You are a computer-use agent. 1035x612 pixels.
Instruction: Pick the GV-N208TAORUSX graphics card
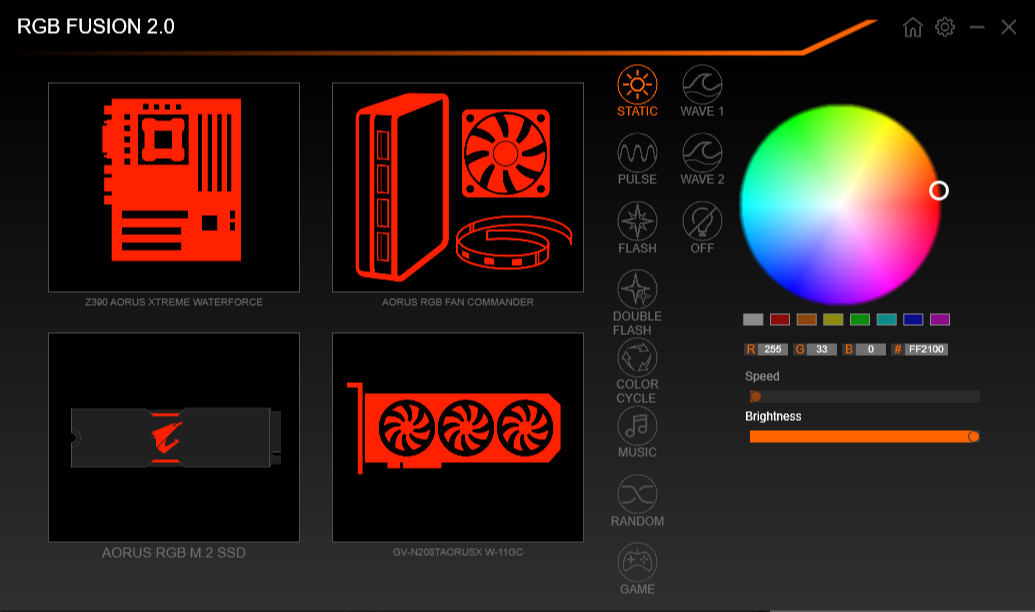[458, 435]
